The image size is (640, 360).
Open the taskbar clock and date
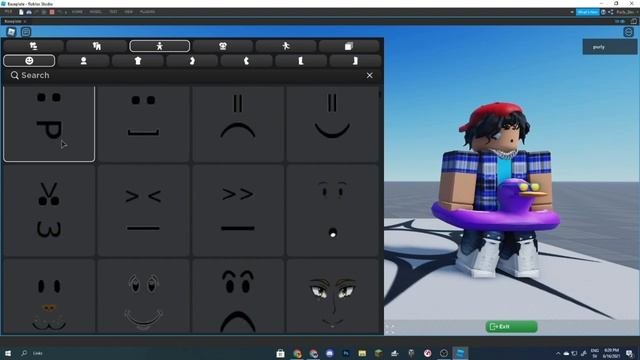pos(611,353)
